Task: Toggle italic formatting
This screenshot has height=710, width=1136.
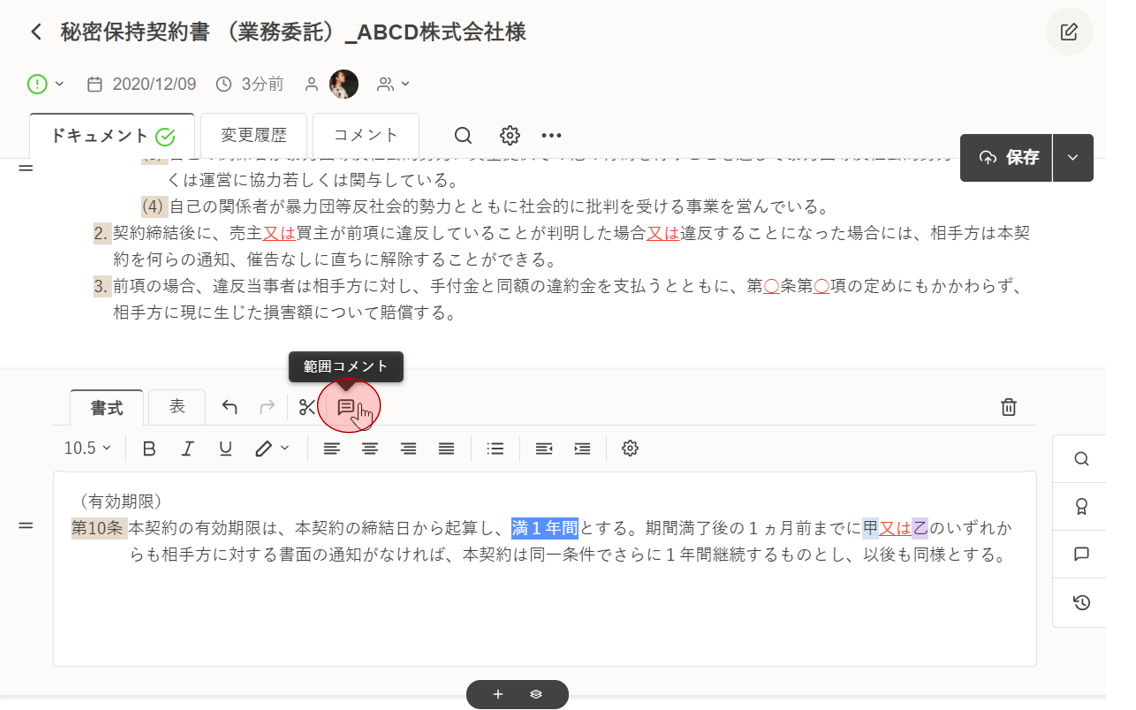Action: click(187, 449)
